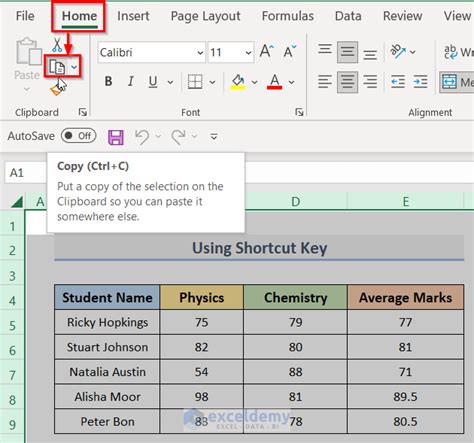This screenshot has height=443, width=474.
Task: Decrease font size with small A icon
Action: [290, 52]
